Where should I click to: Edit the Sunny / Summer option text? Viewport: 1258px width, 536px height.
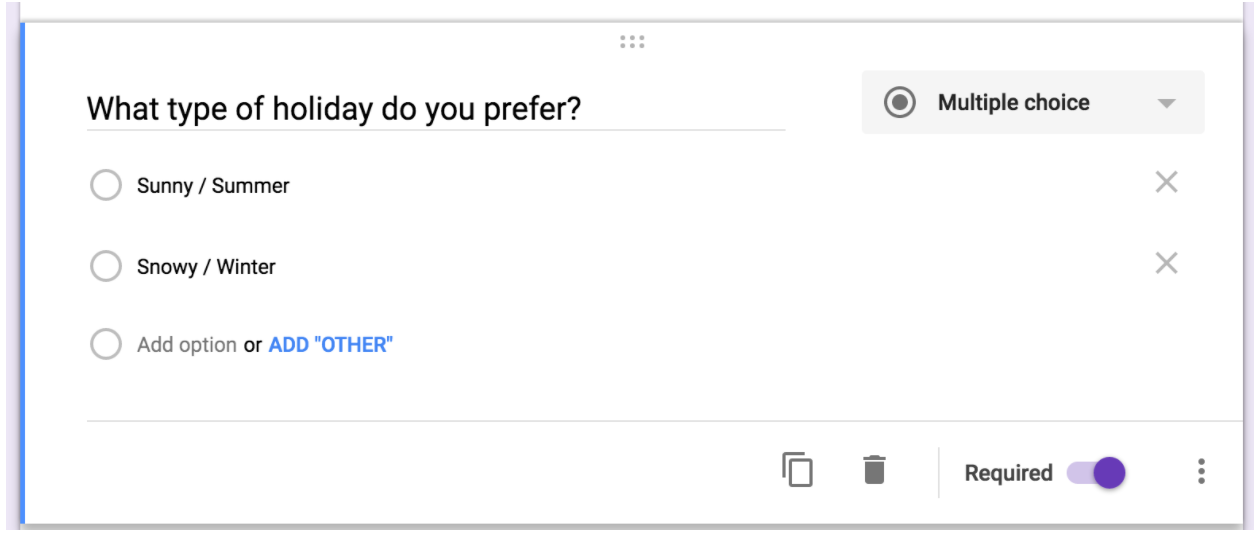[213, 186]
